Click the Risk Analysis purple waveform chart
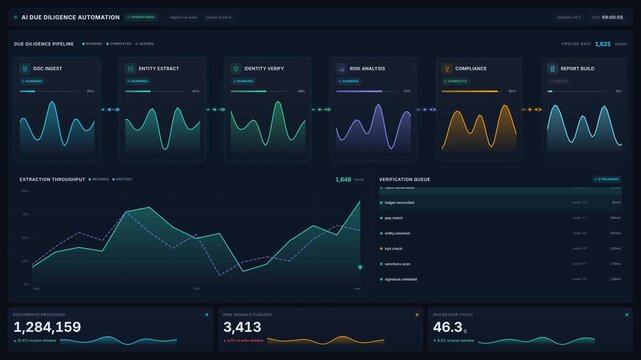 (374, 127)
